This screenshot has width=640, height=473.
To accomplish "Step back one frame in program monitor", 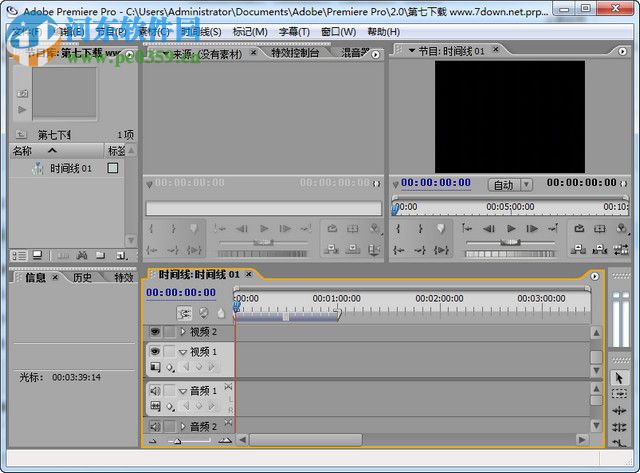I will tap(489, 229).
